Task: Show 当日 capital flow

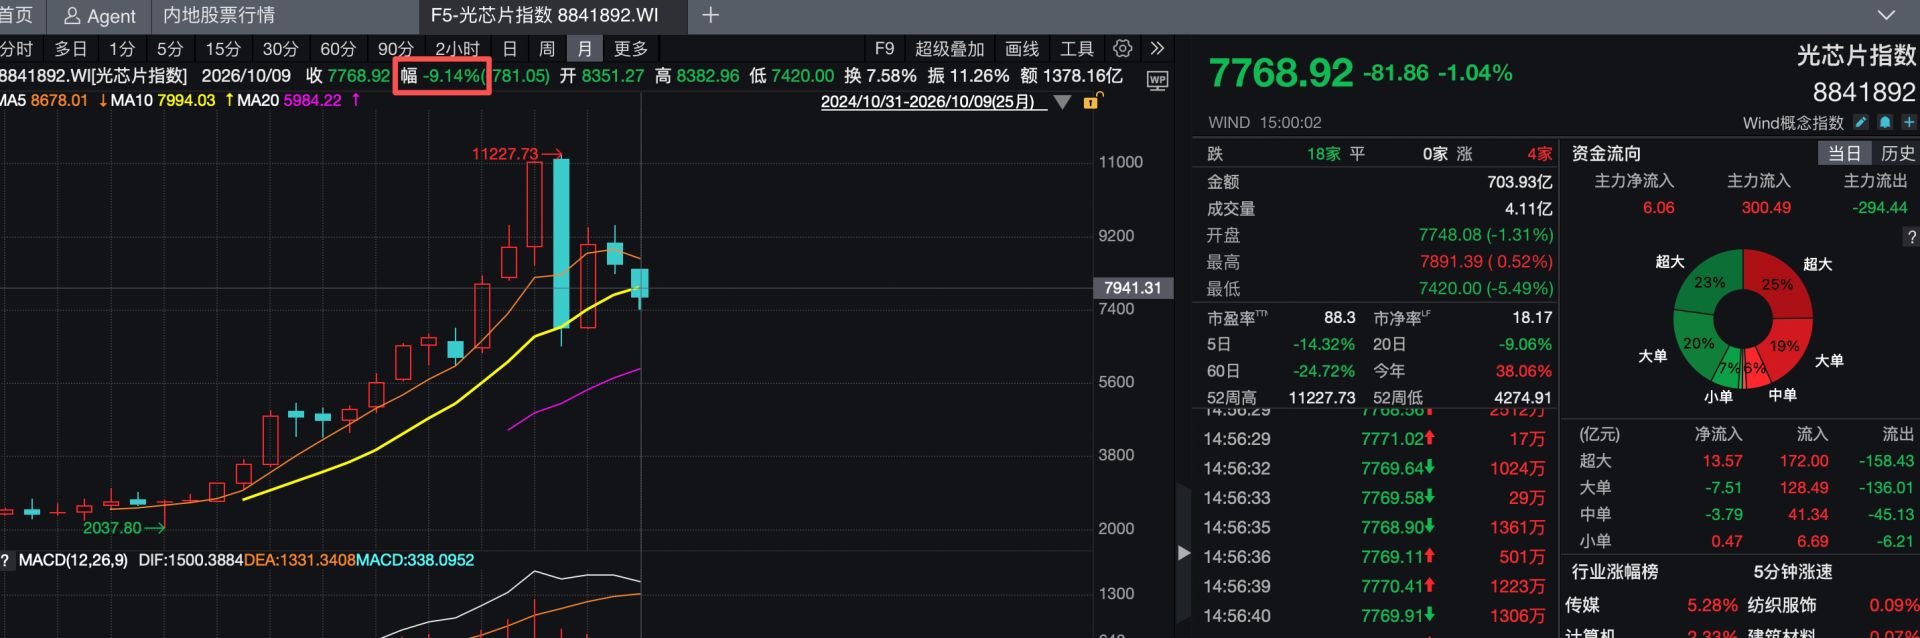Action: point(1844,153)
